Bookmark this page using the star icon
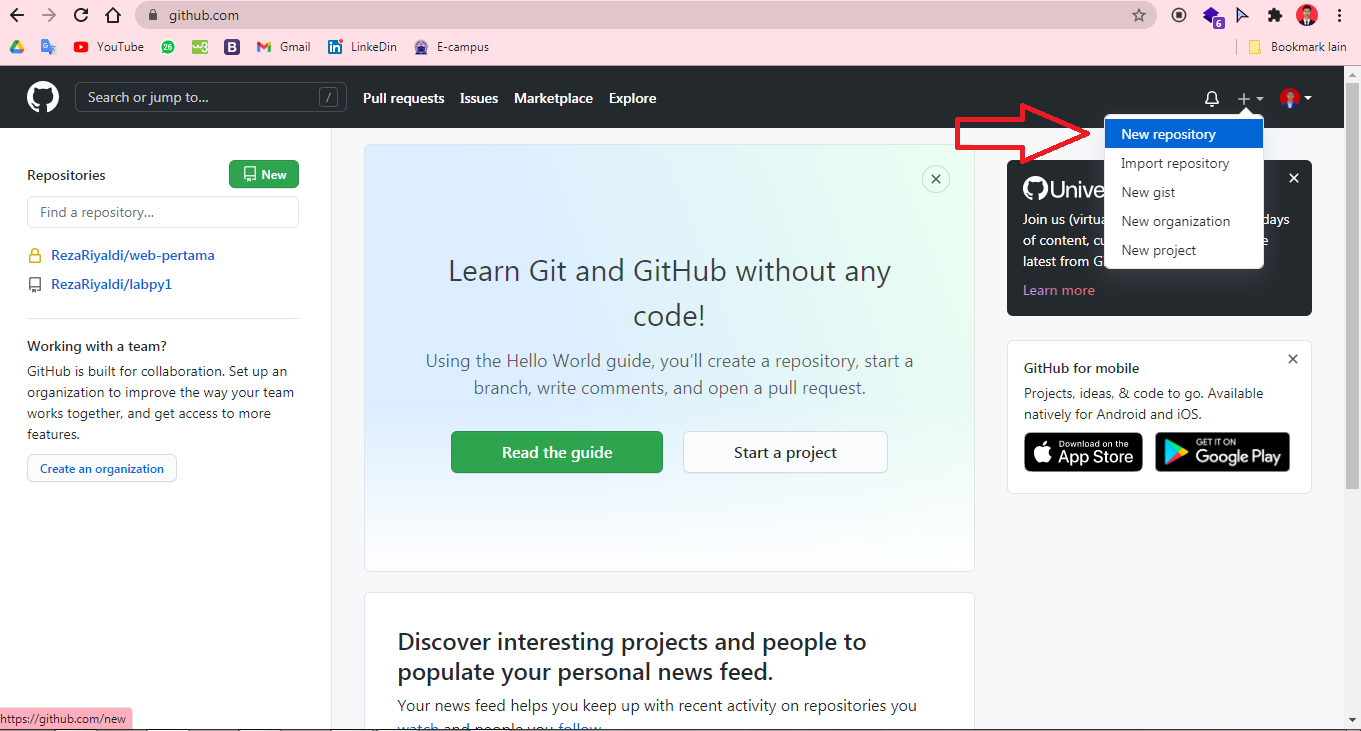The image size is (1361, 731). (x=1139, y=15)
